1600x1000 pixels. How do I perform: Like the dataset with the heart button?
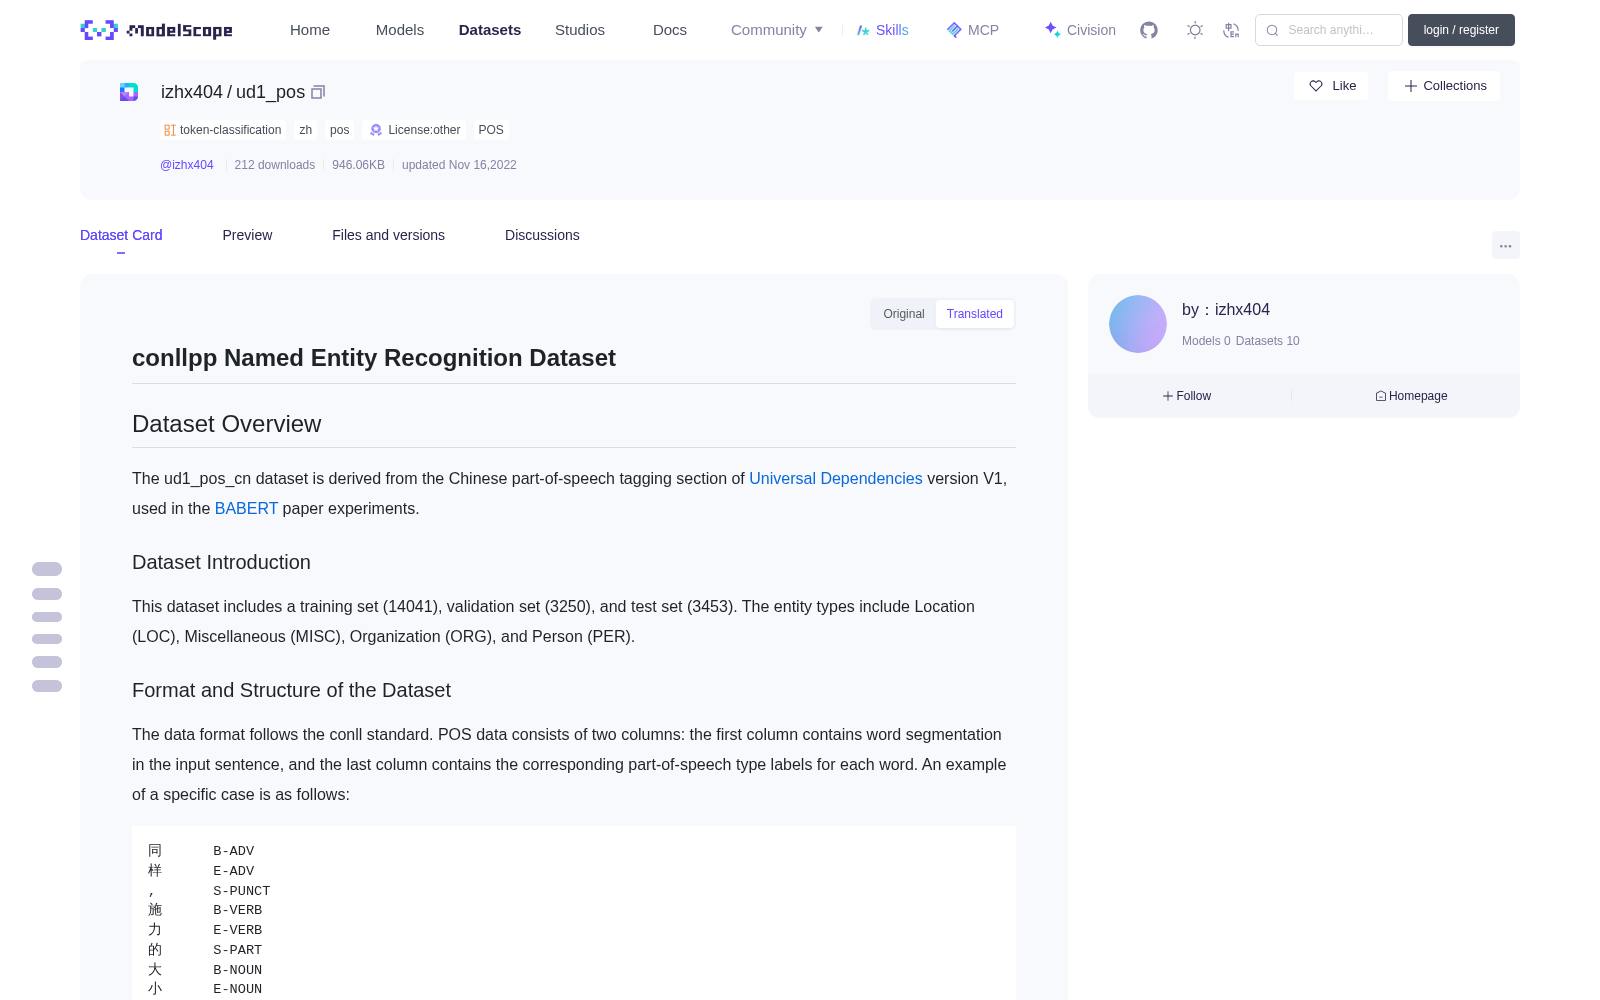1331,86
